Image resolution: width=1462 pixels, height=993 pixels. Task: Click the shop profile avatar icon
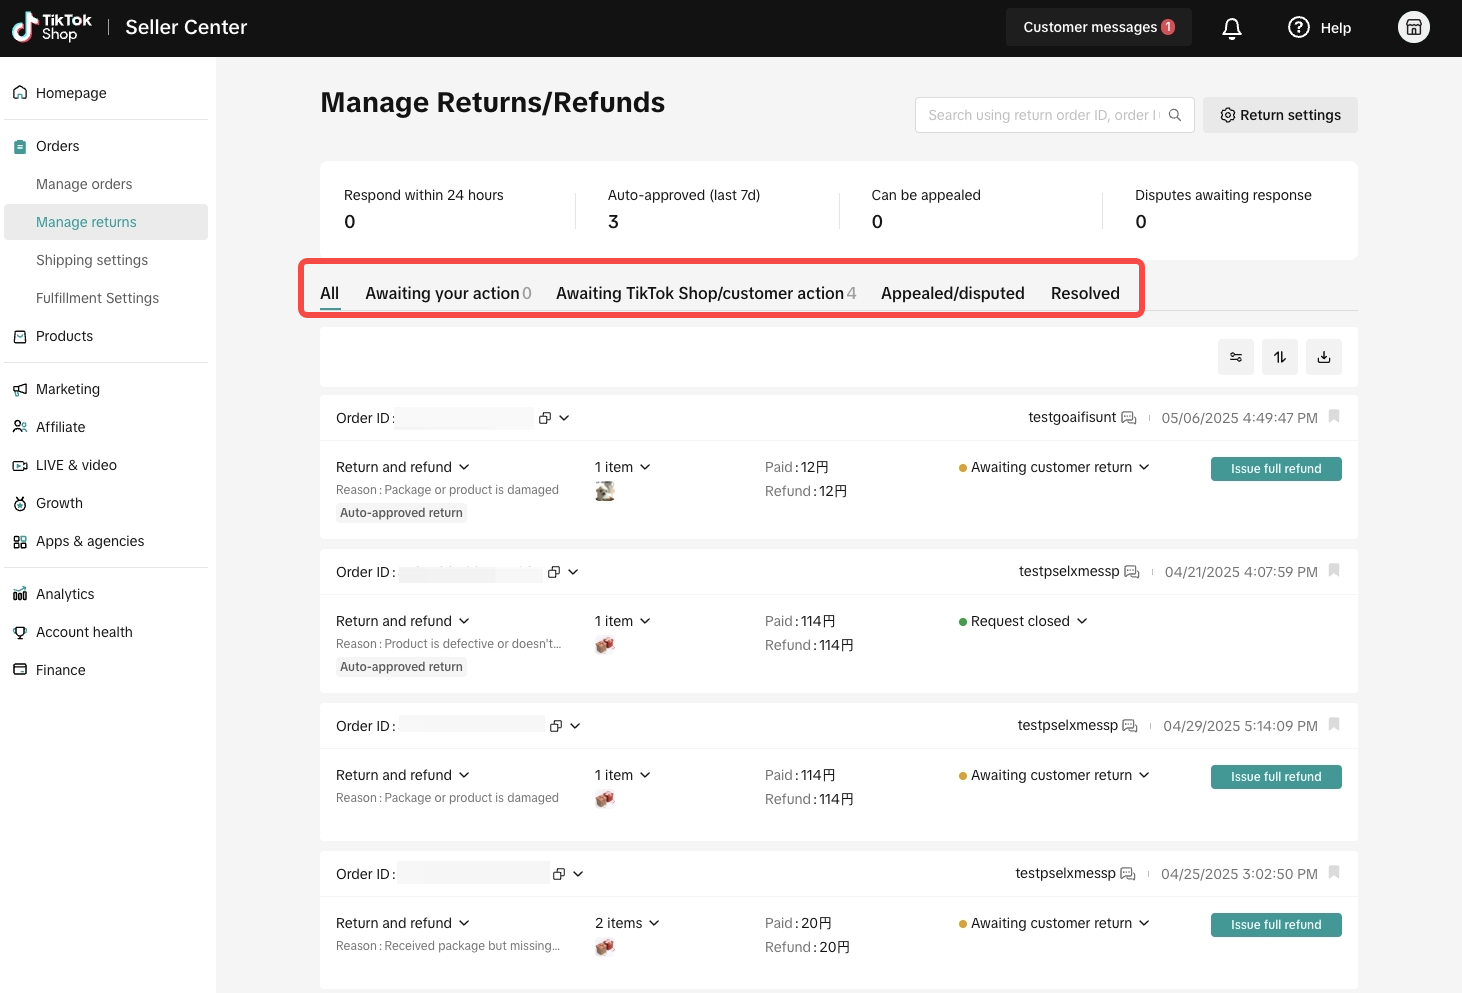pyautogui.click(x=1413, y=27)
